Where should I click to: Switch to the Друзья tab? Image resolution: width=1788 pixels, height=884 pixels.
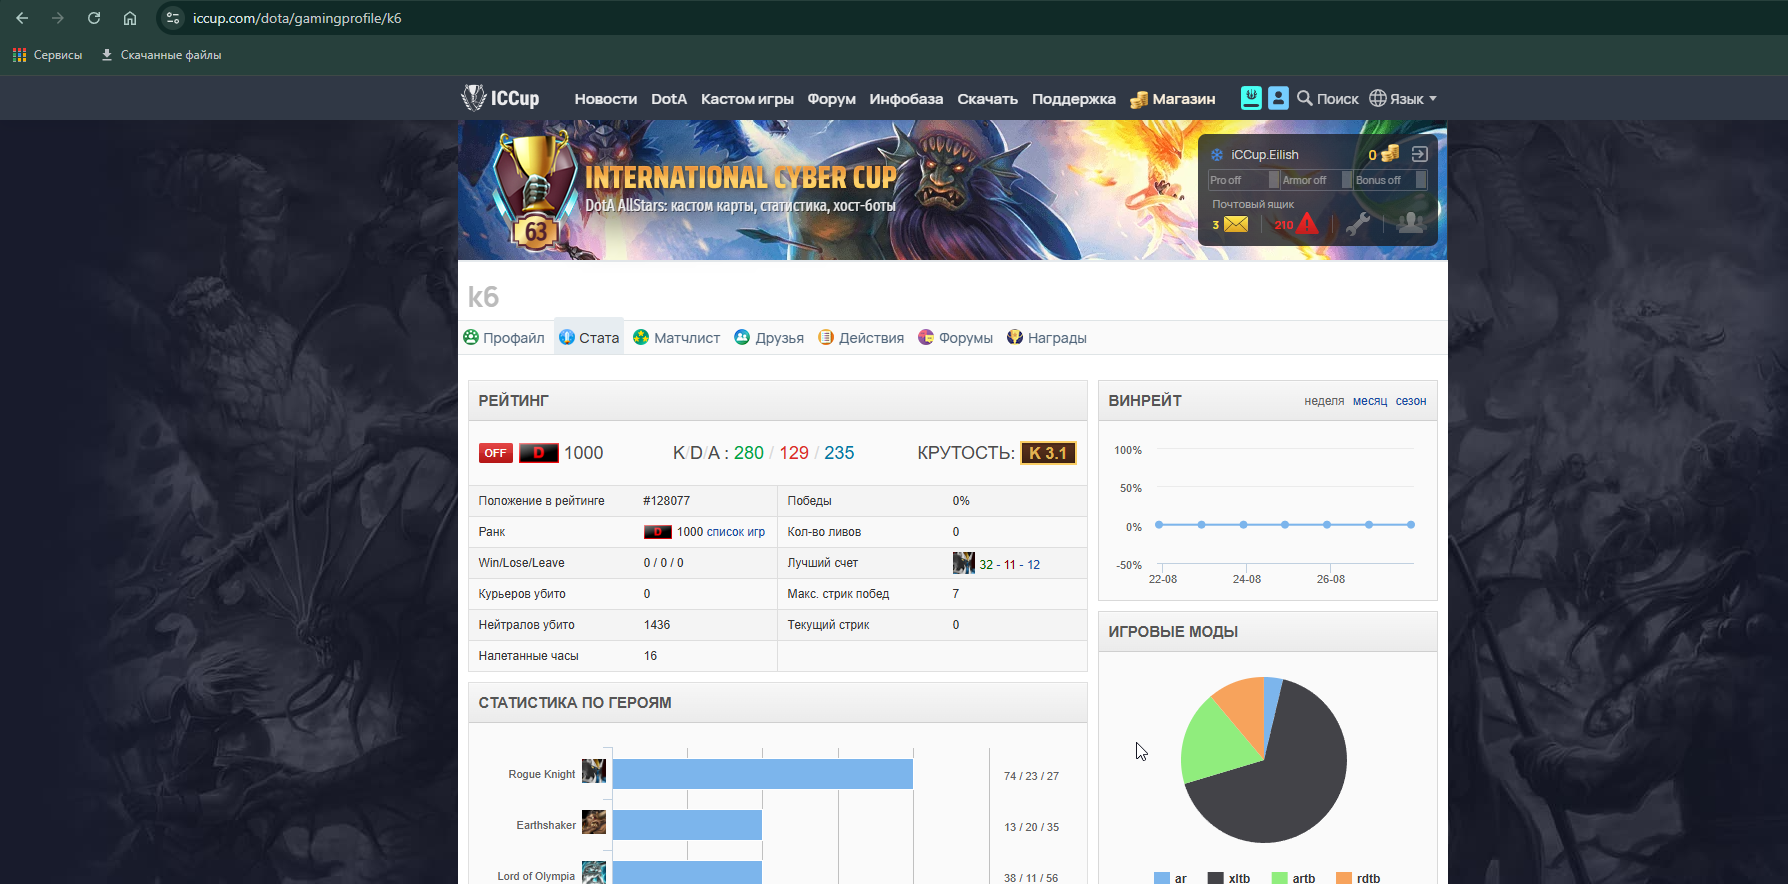pyautogui.click(x=769, y=338)
